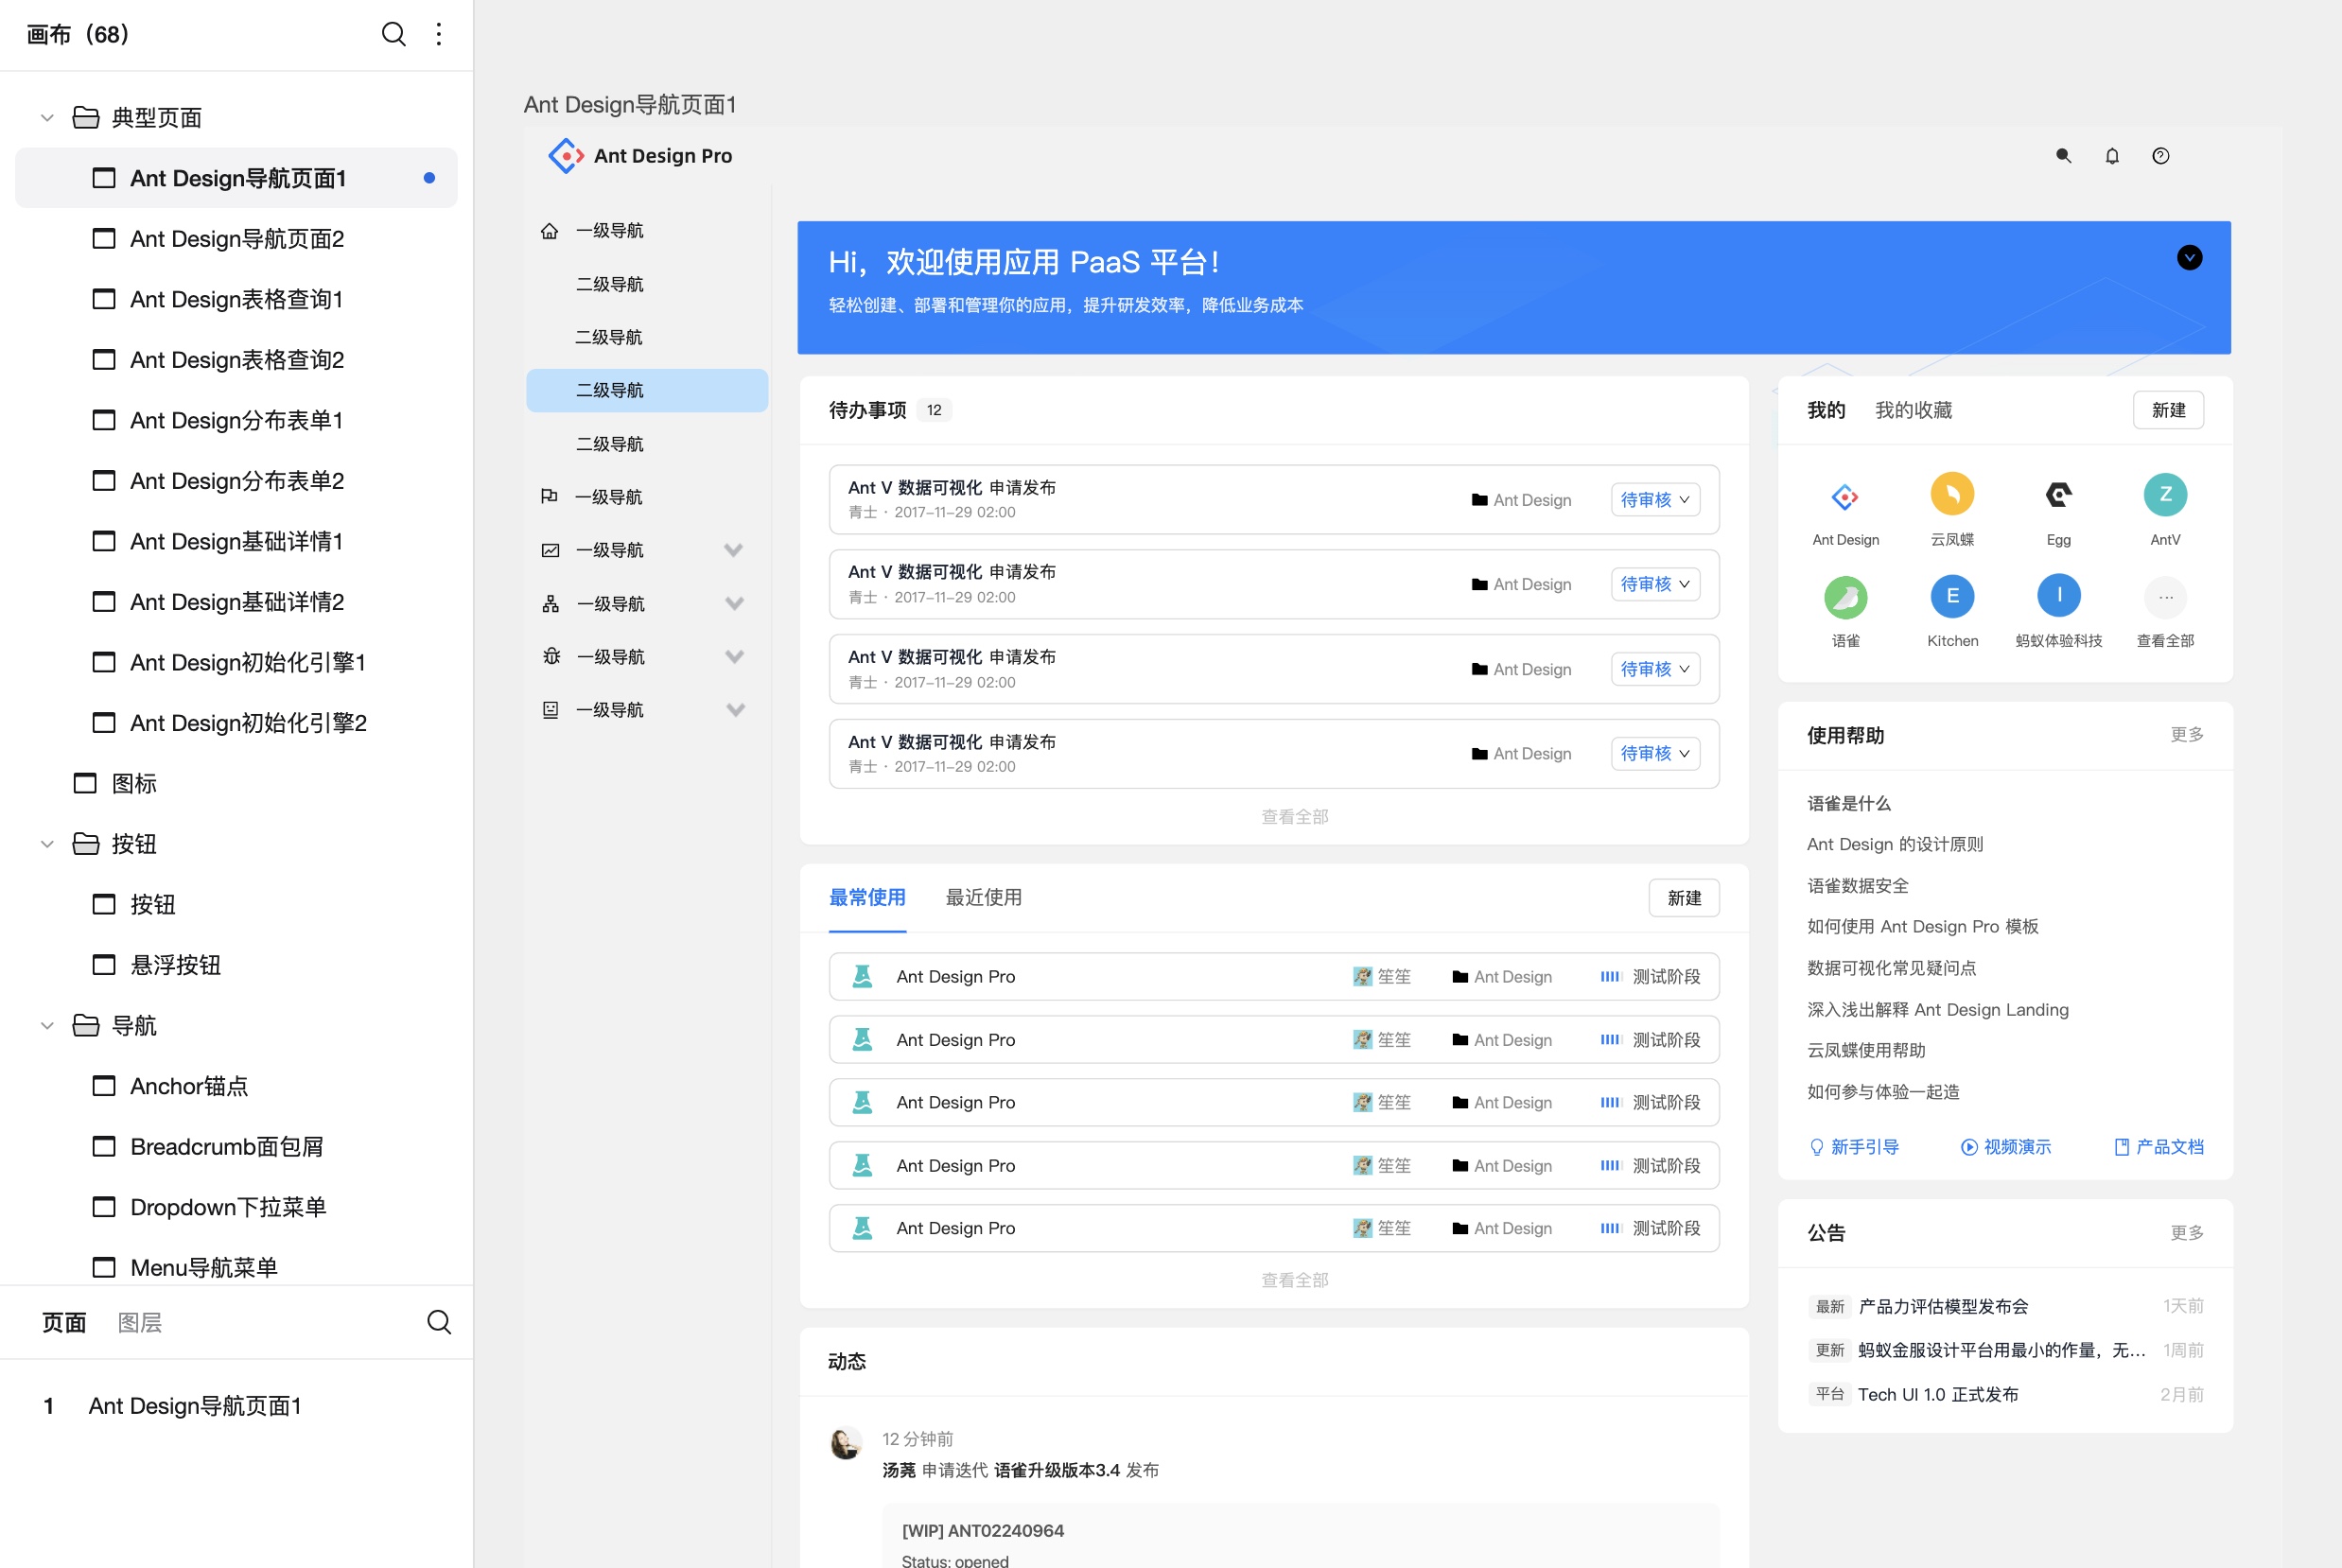Click the 12 badge next to 待办事项

pyautogui.click(x=933, y=410)
